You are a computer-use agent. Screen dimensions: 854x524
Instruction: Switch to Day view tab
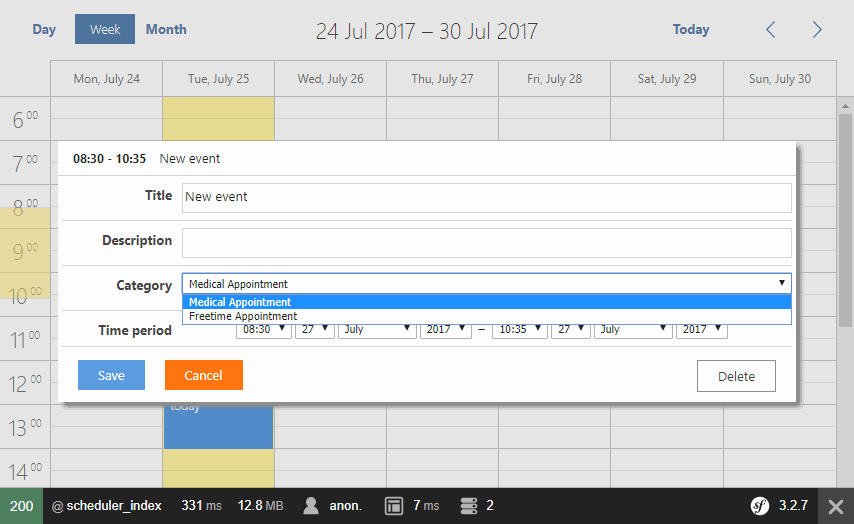(44, 29)
